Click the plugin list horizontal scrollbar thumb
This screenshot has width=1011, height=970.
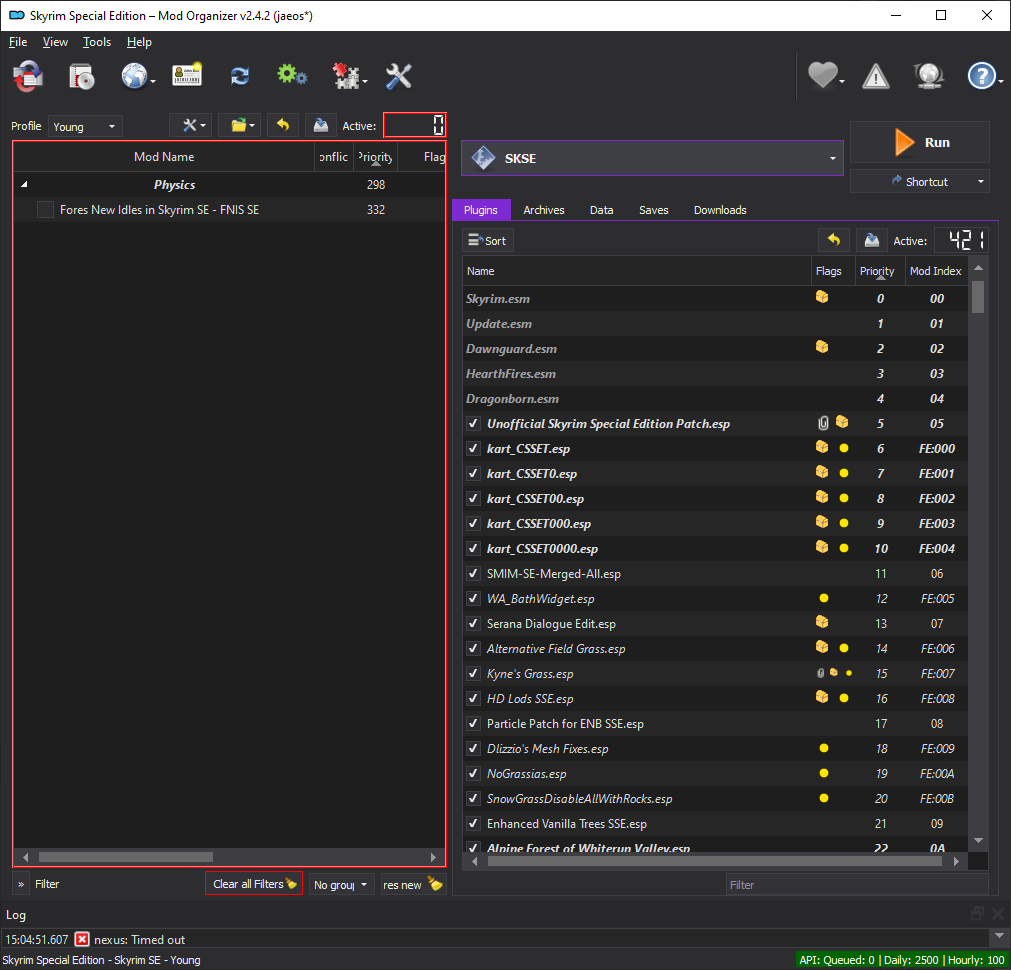(x=716, y=861)
